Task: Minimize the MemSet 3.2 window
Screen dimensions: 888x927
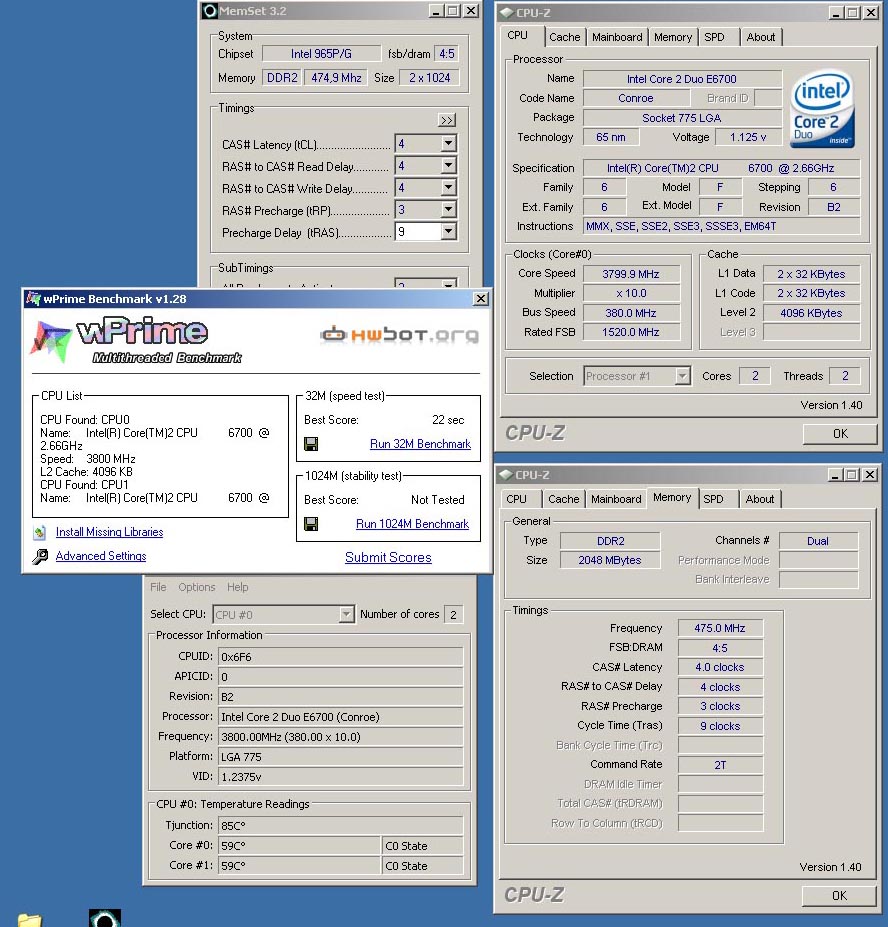Action: 436,11
